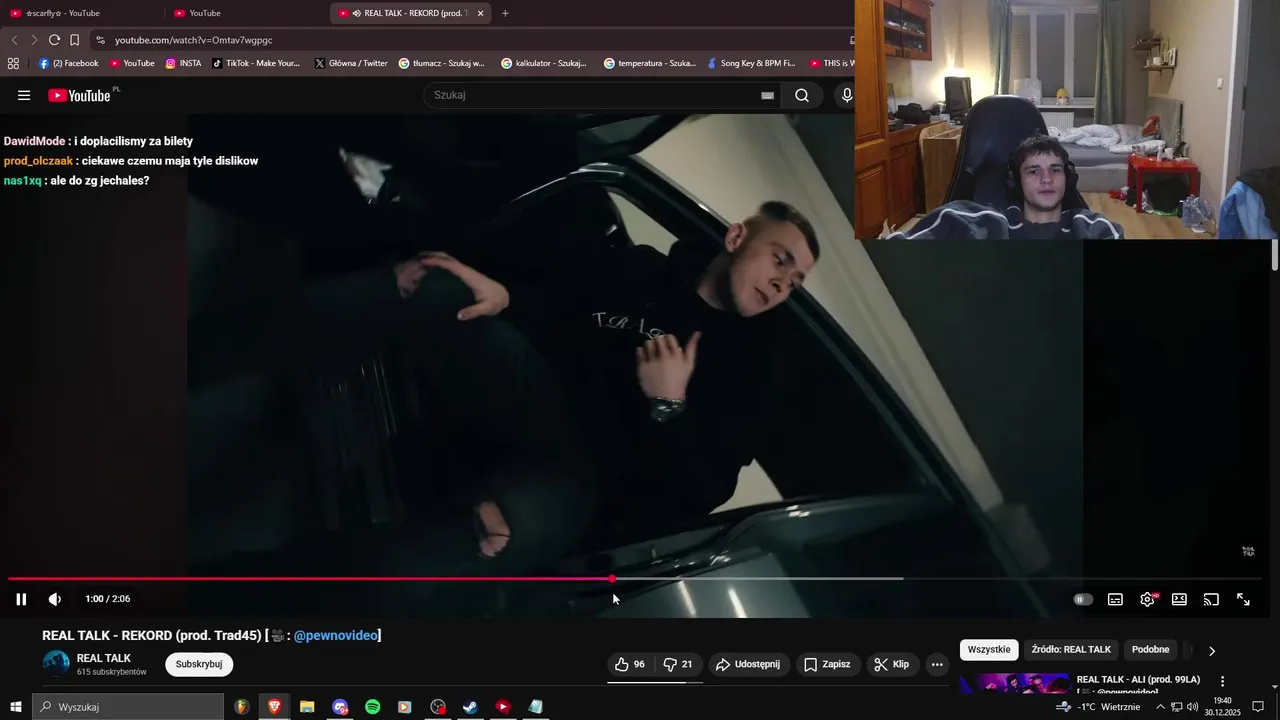Image resolution: width=1280 pixels, height=720 pixels.
Task: Reload the current page
Action: (x=54, y=40)
